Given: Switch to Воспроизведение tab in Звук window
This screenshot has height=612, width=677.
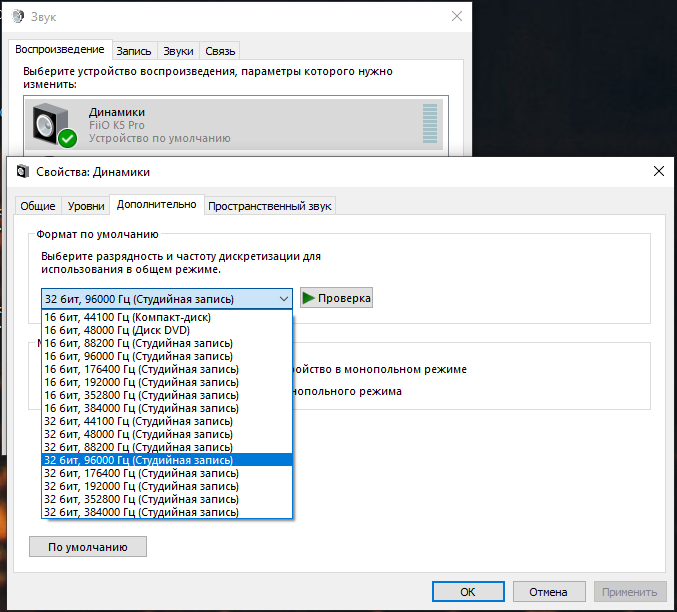Looking at the screenshot, I should [x=60, y=49].
